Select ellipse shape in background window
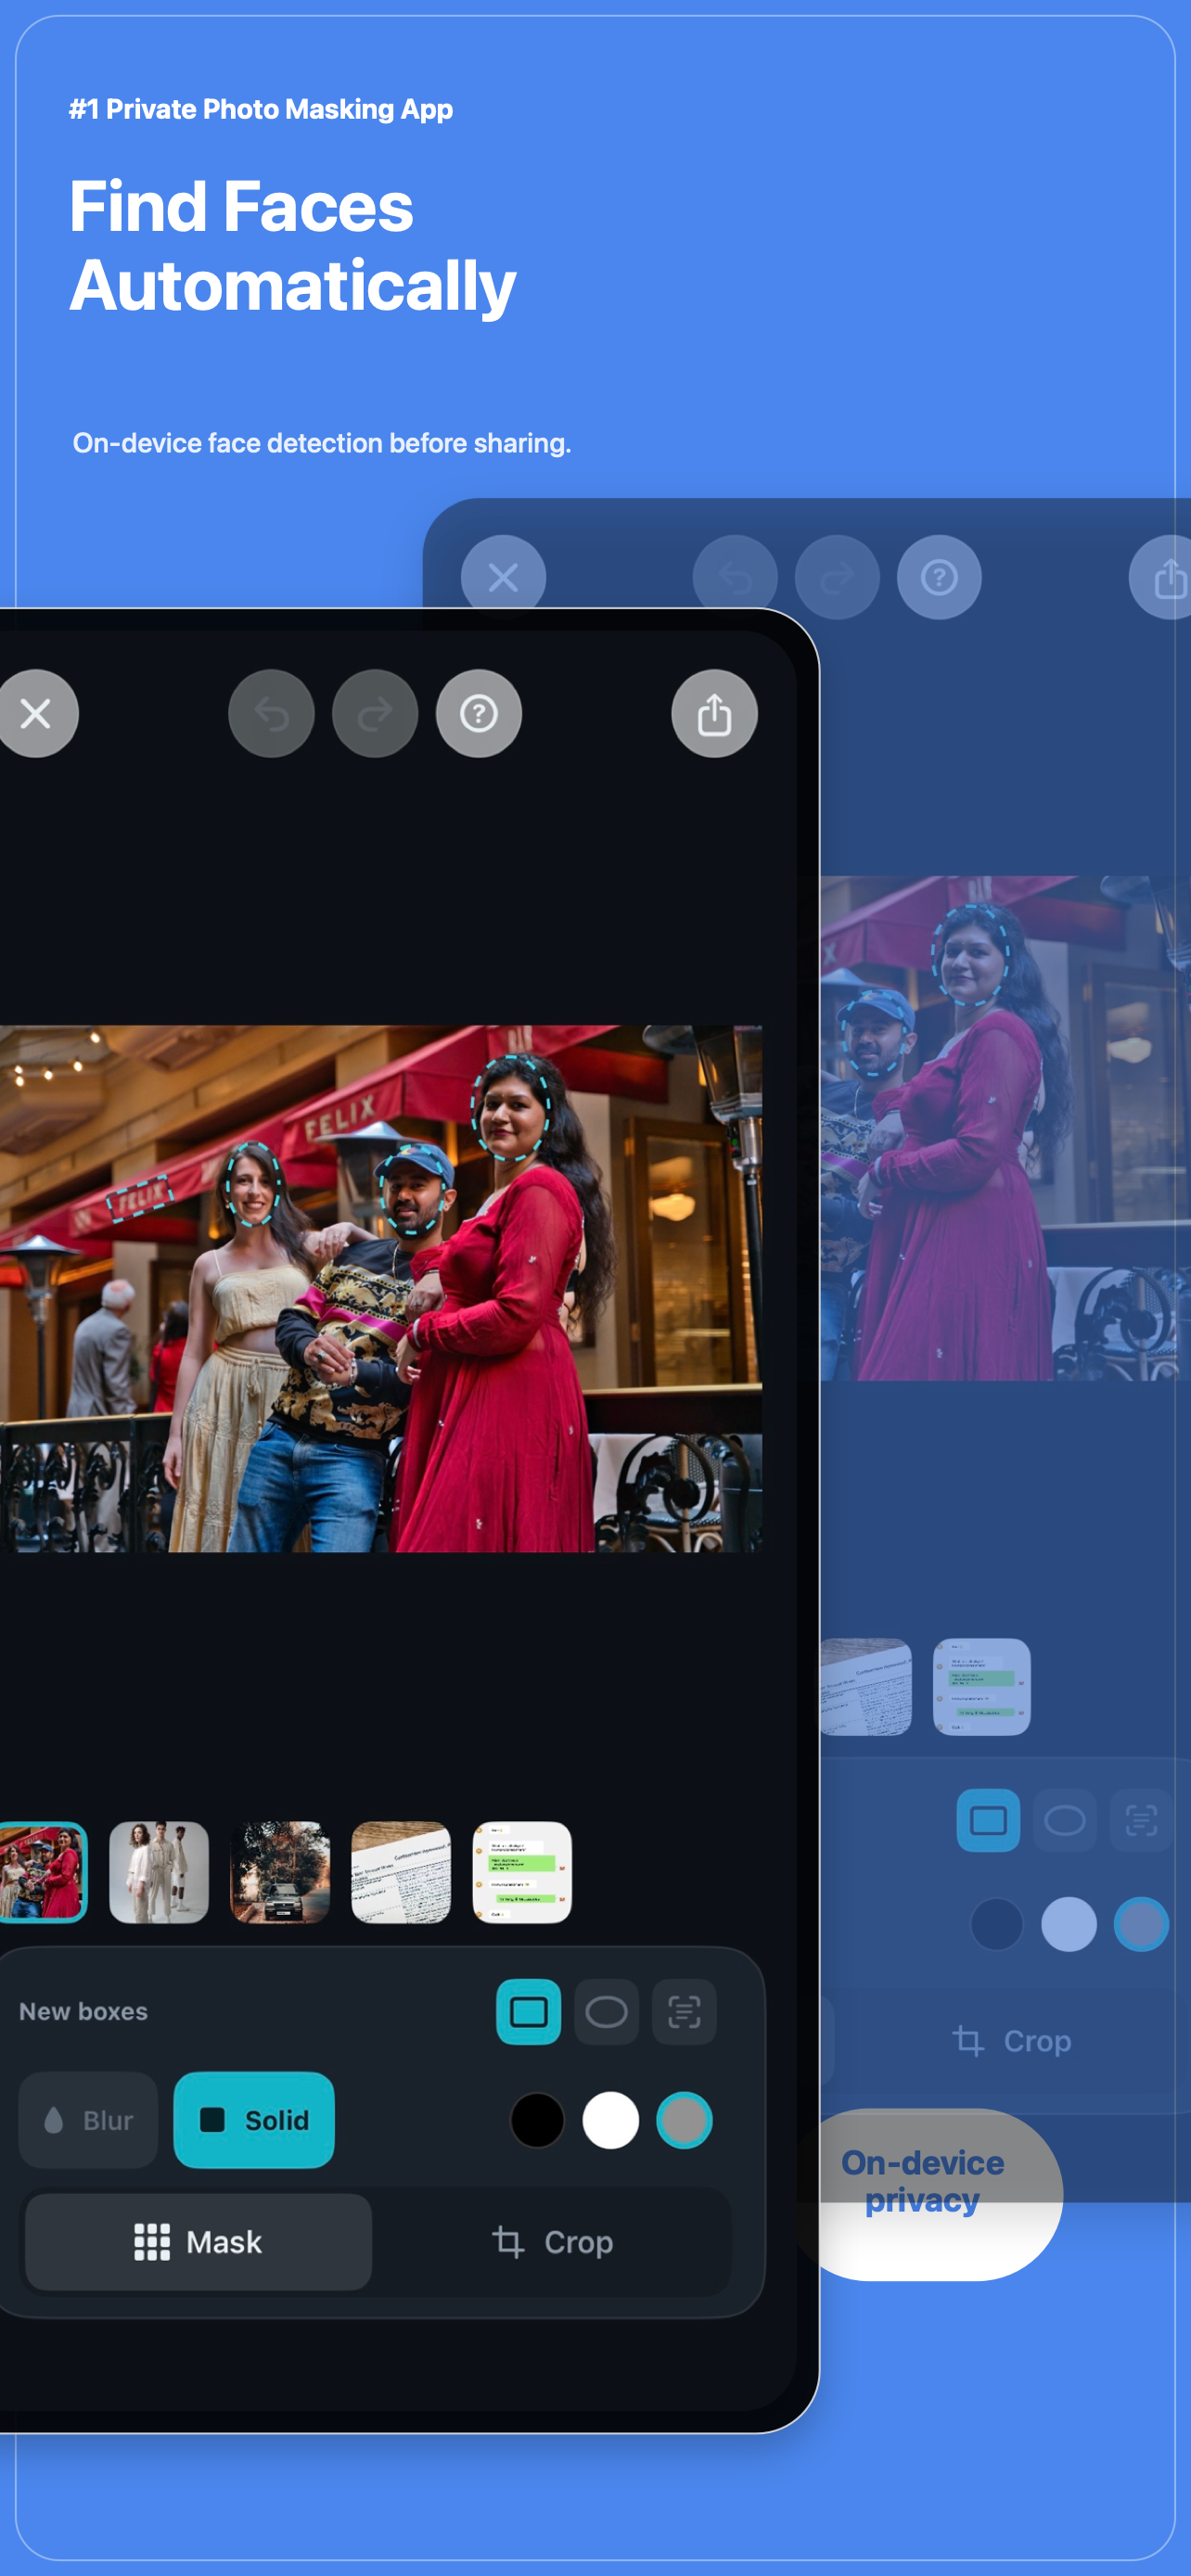1191x2576 pixels. 1065,1820
